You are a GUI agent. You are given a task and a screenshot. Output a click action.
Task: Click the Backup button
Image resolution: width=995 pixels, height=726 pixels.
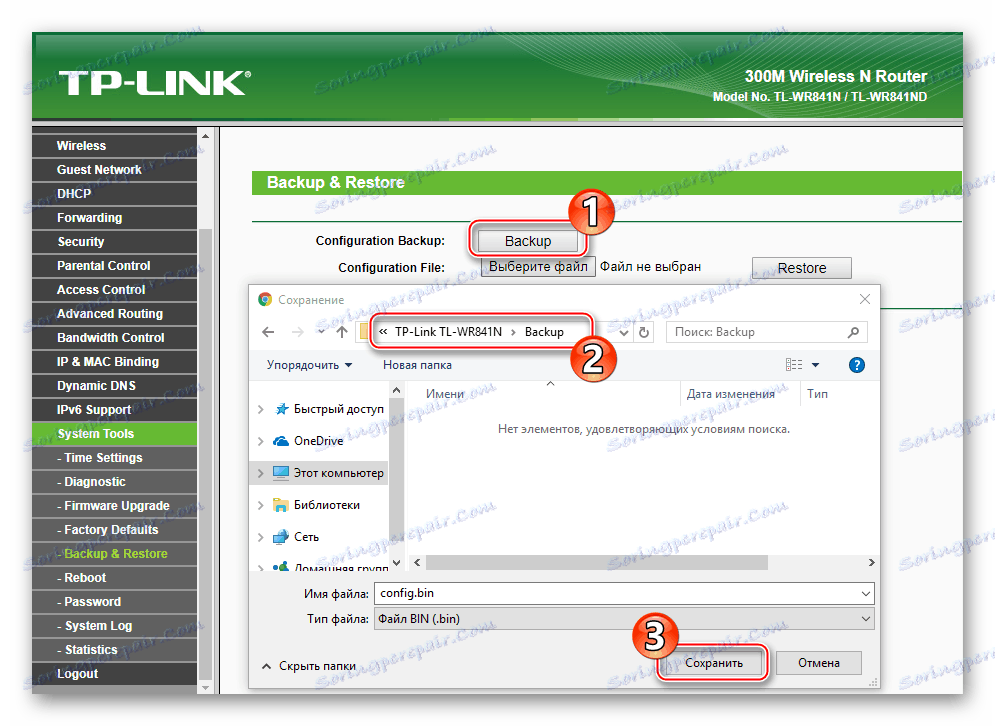[x=528, y=241]
